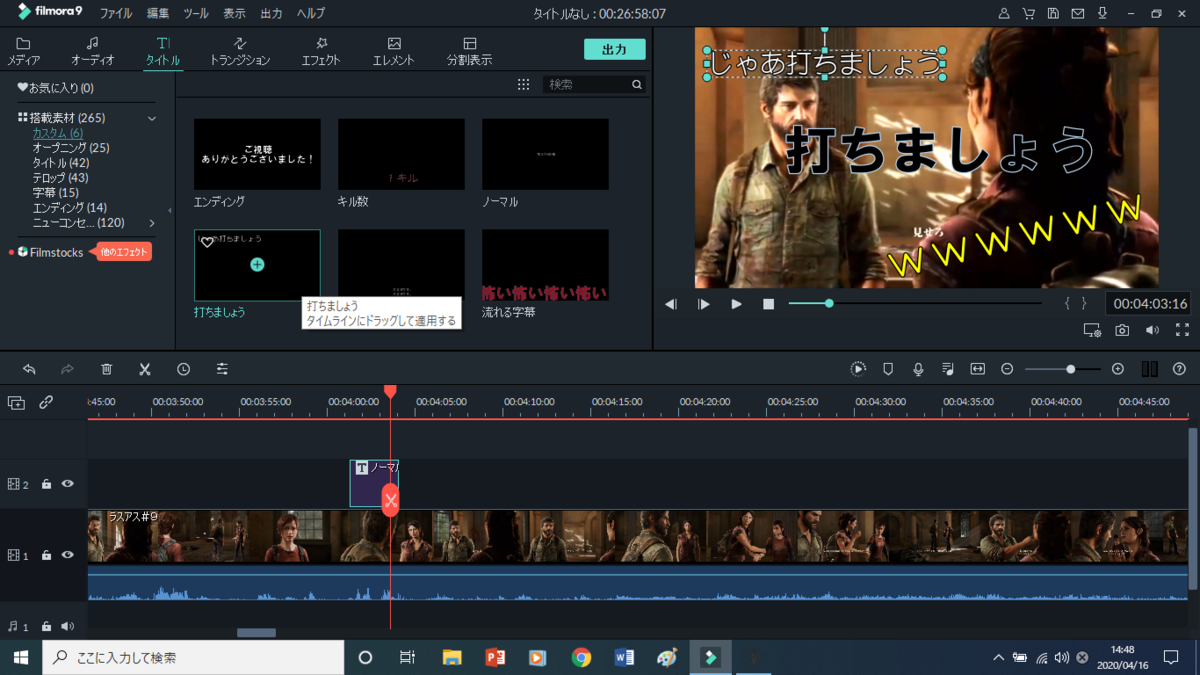
Task: Switch to the エフェクト tab
Action: coord(321,52)
